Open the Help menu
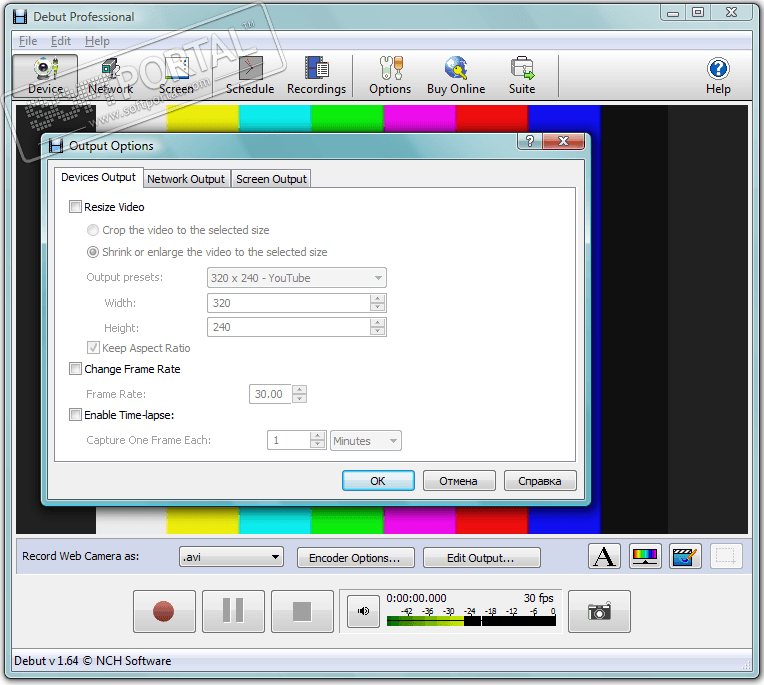Viewport: 764px width, 685px height. [x=97, y=41]
